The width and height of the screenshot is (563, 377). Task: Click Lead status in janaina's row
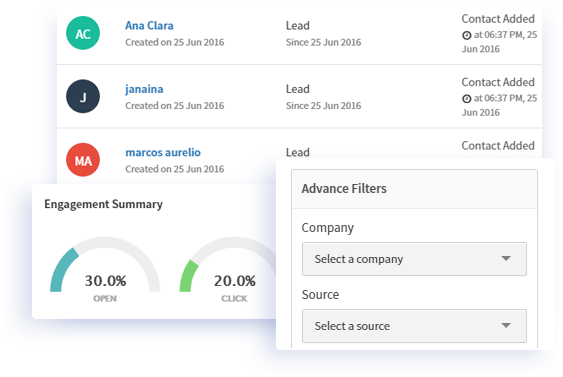[x=298, y=89]
